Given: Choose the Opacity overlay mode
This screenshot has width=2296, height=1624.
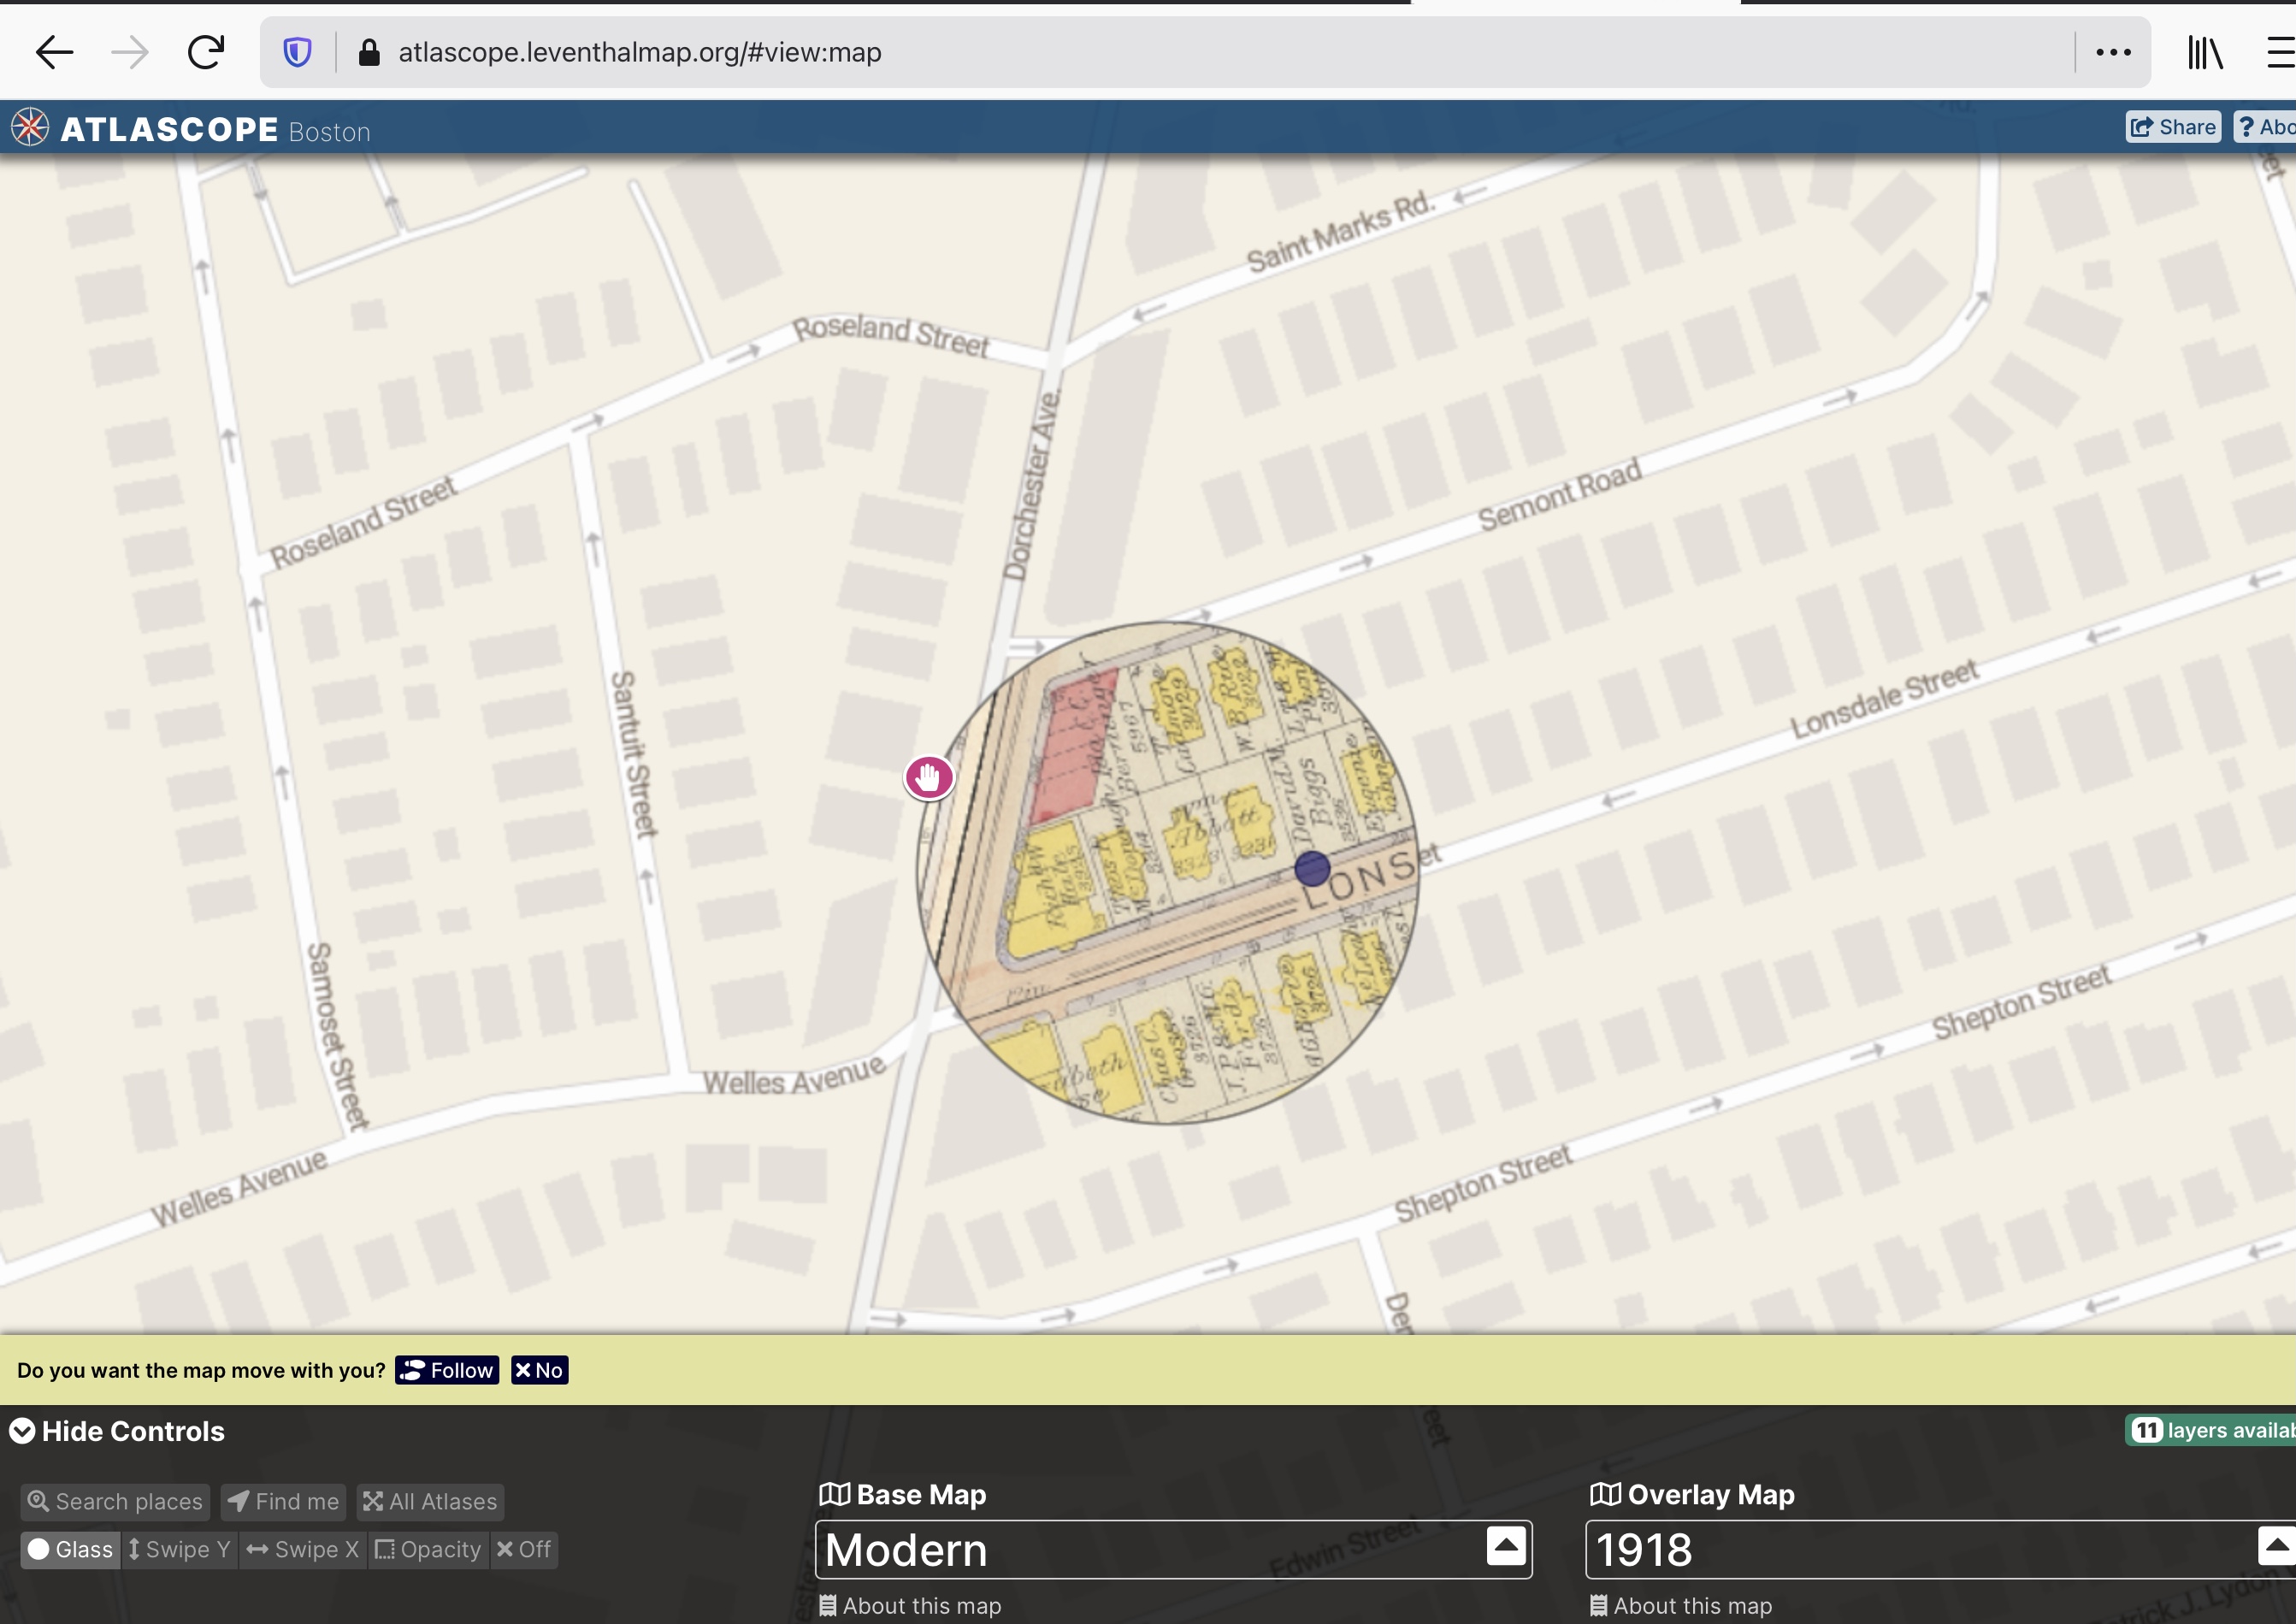Looking at the screenshot, I should [x=428, y=1549].
